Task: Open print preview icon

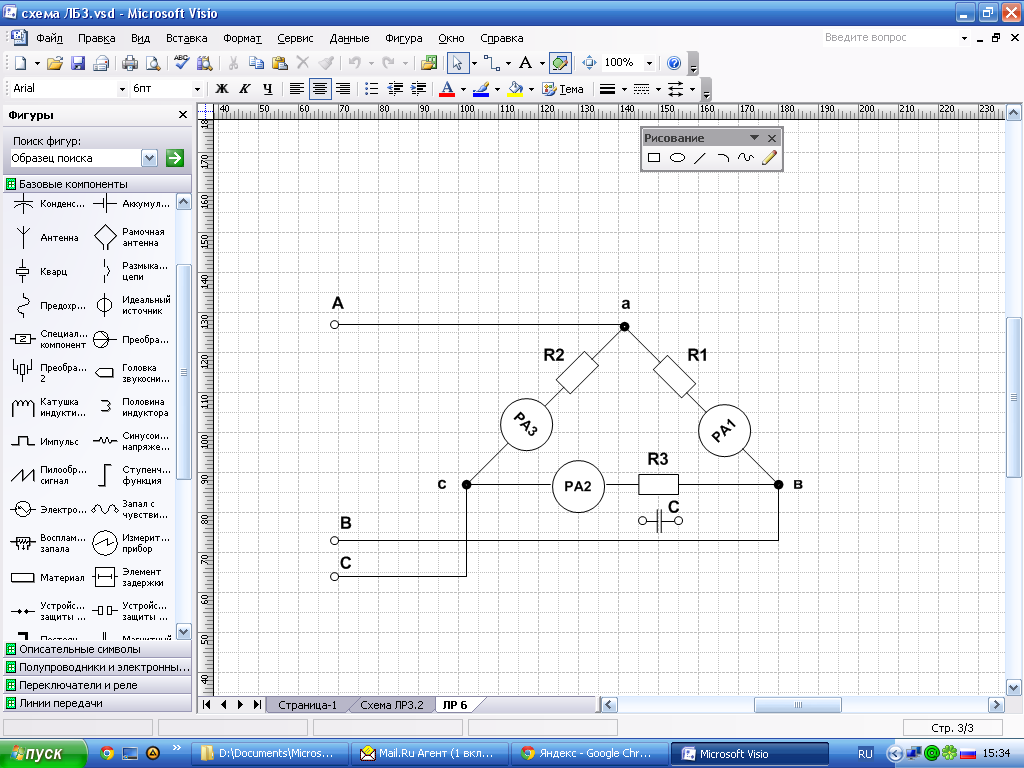Action: click(153, 63)
